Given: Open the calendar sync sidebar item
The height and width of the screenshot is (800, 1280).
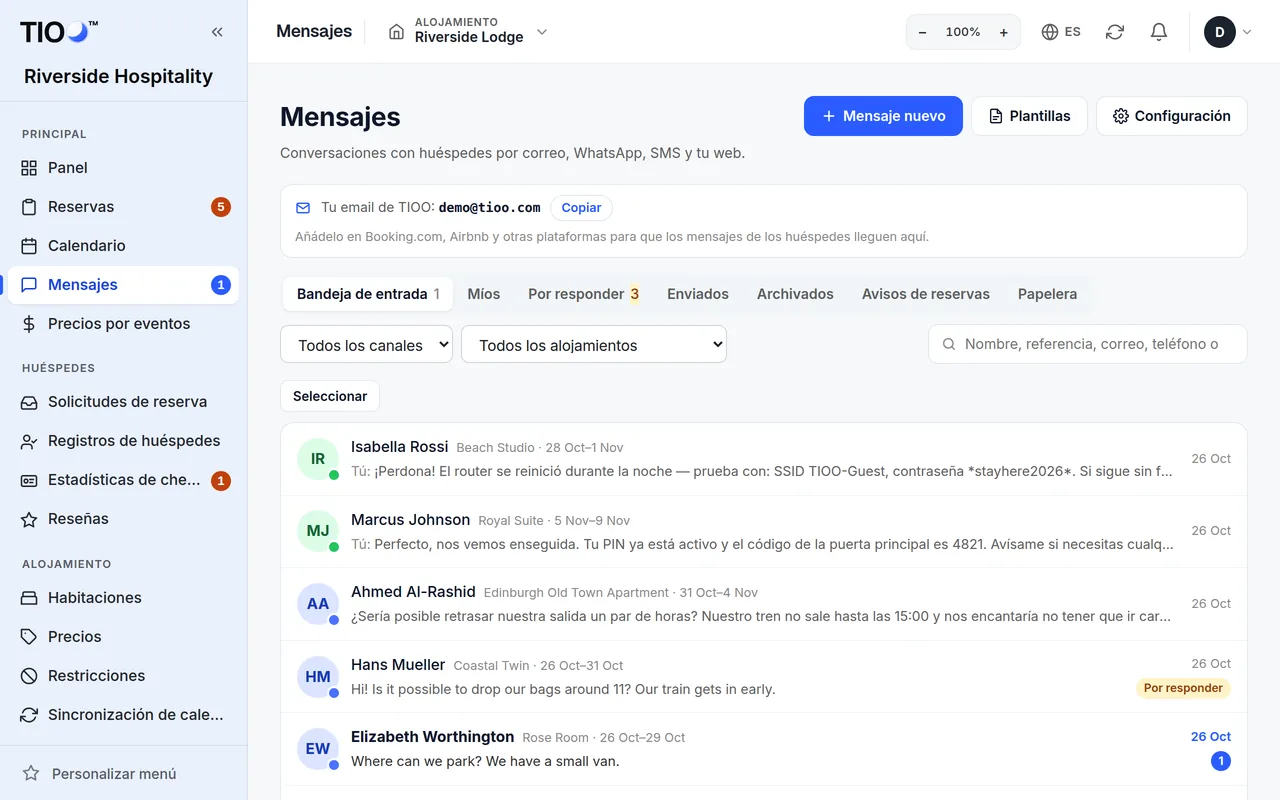Looking at the screenshot, I should [123, 715].
